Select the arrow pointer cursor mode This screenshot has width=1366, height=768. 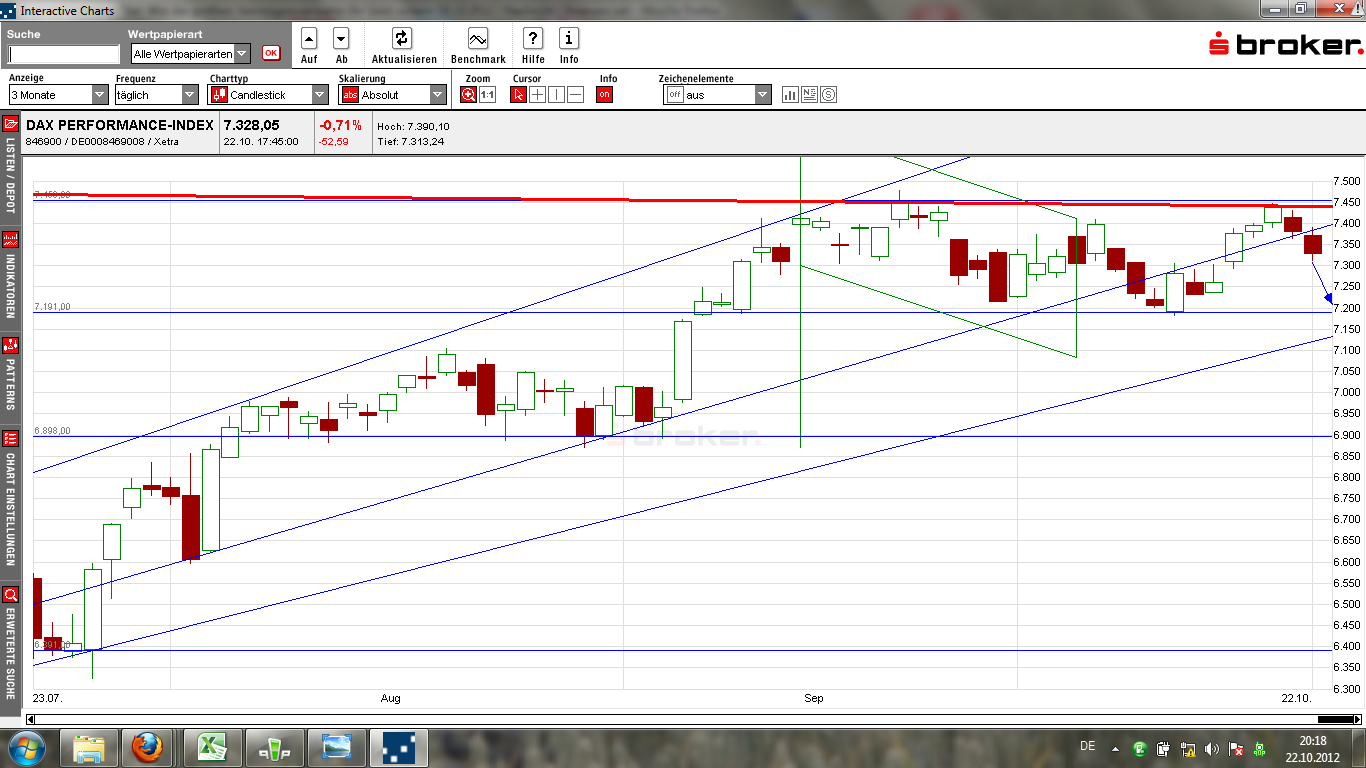(518, 95)
